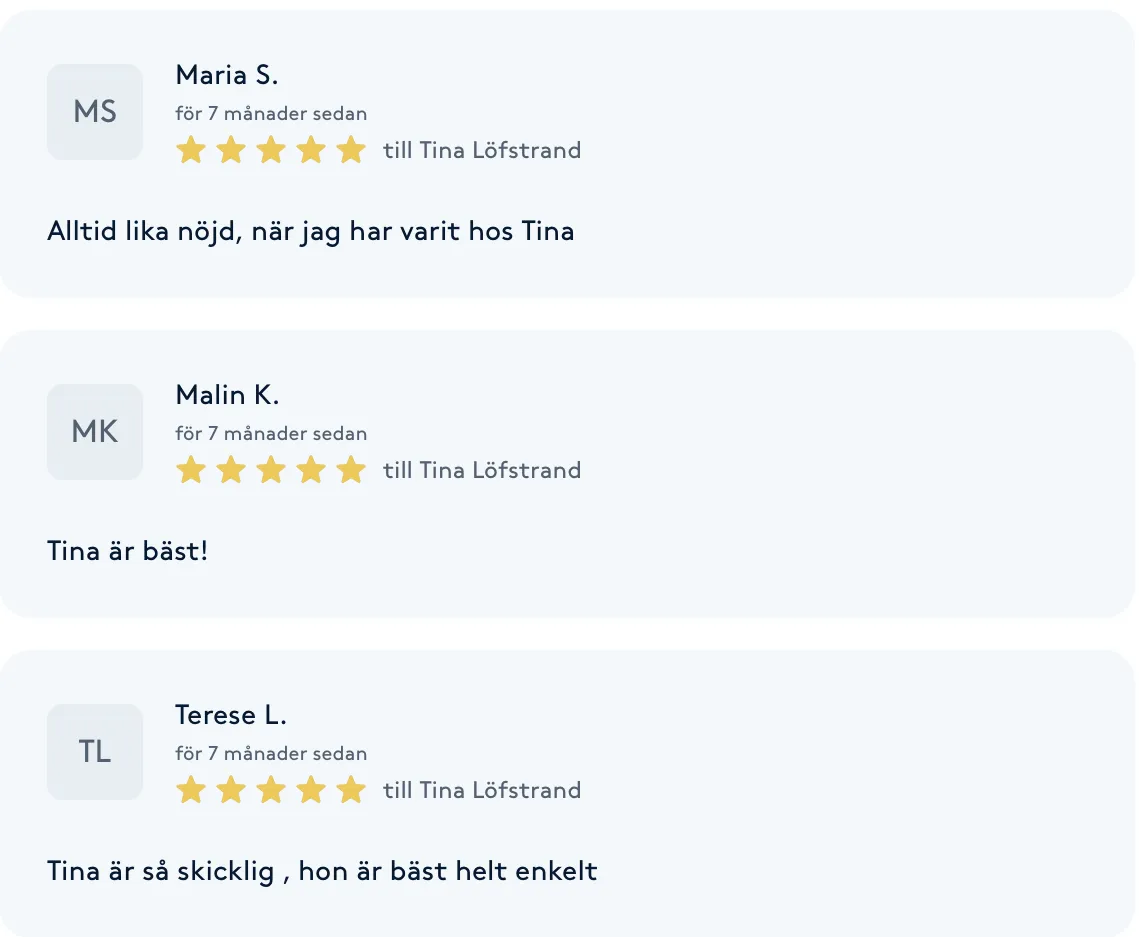Click timestamp under Terese L.
This screenshot has width=1139, height=937.
[x=271, y=754]
